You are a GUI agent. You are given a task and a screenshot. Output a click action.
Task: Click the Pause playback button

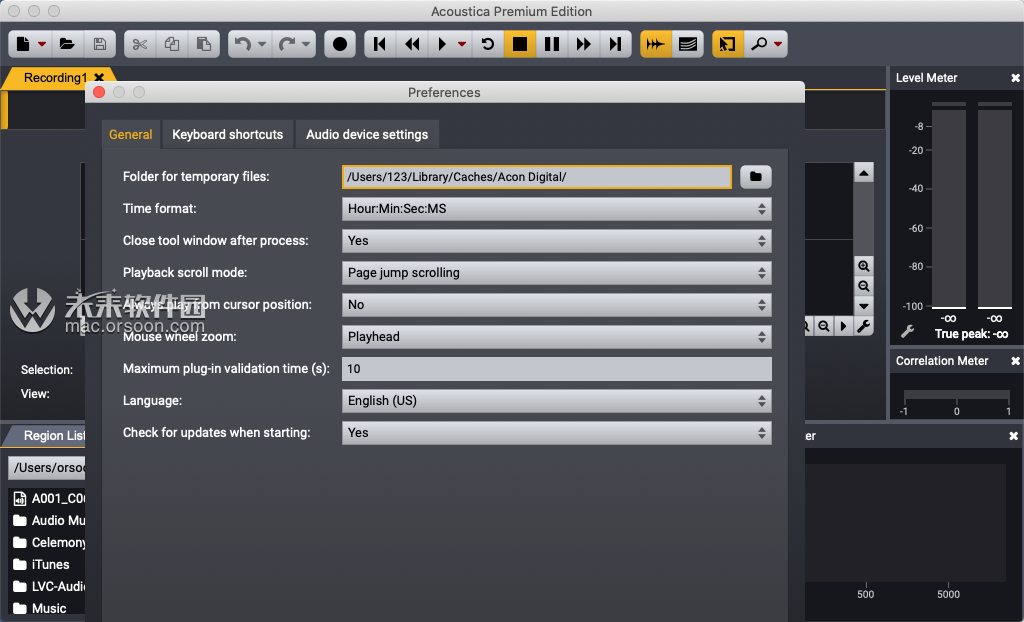(552, 44)
